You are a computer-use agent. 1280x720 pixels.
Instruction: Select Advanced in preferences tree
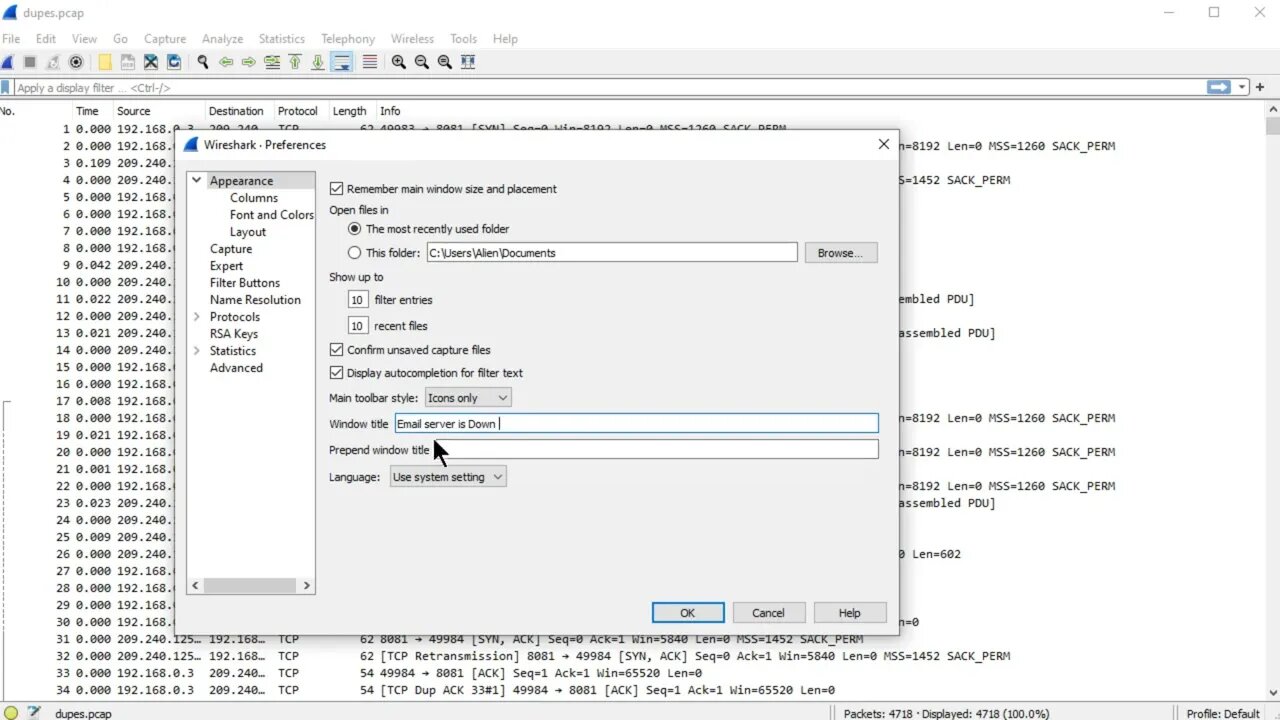coord(236,368)
